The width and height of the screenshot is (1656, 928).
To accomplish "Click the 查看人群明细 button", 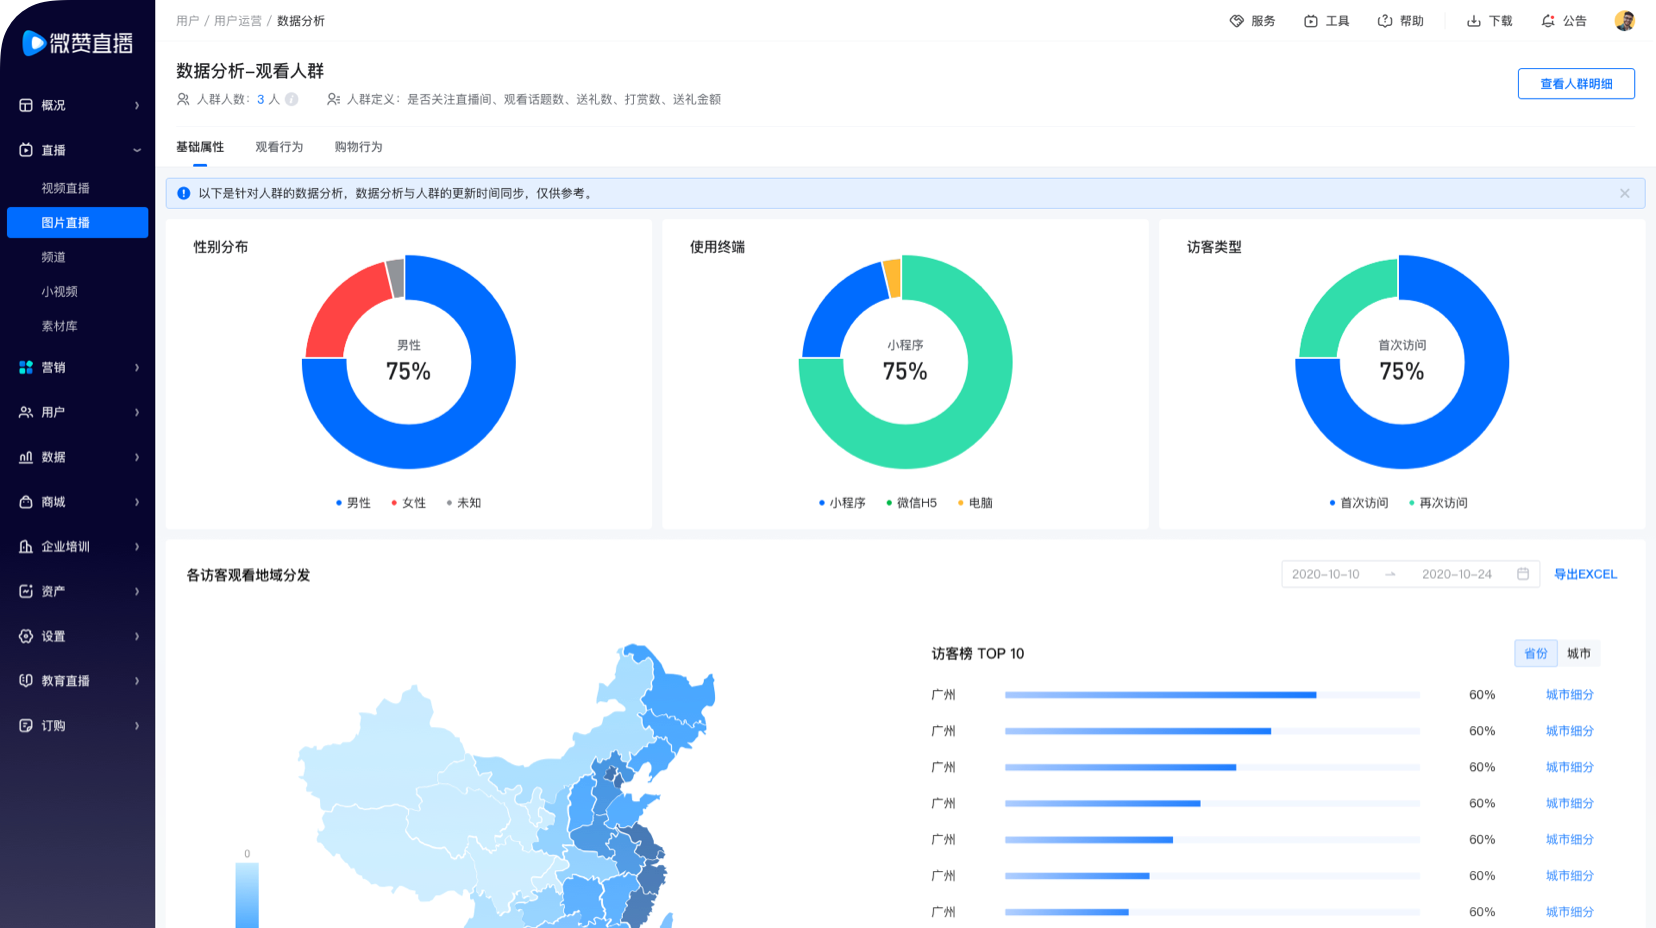I will click(x=1576, y=84).
